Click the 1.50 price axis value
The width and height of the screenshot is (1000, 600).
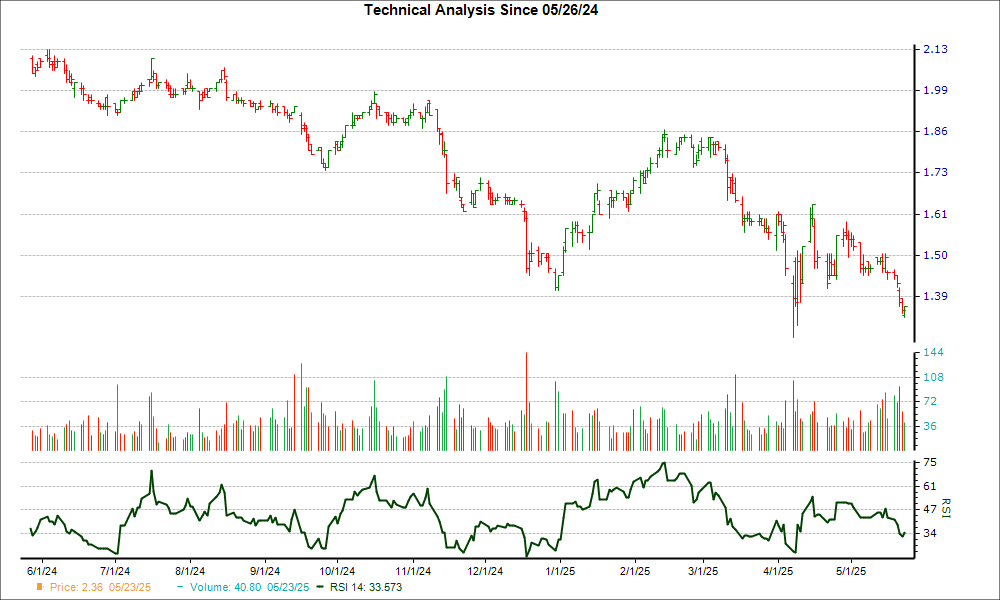pyautogui.click(x=936, y=255)
